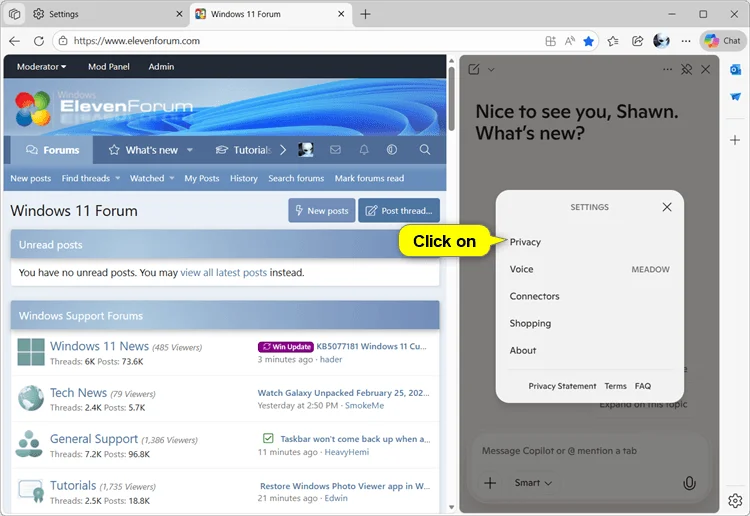Add a sidebar app with plus icon

click(735, 140)
